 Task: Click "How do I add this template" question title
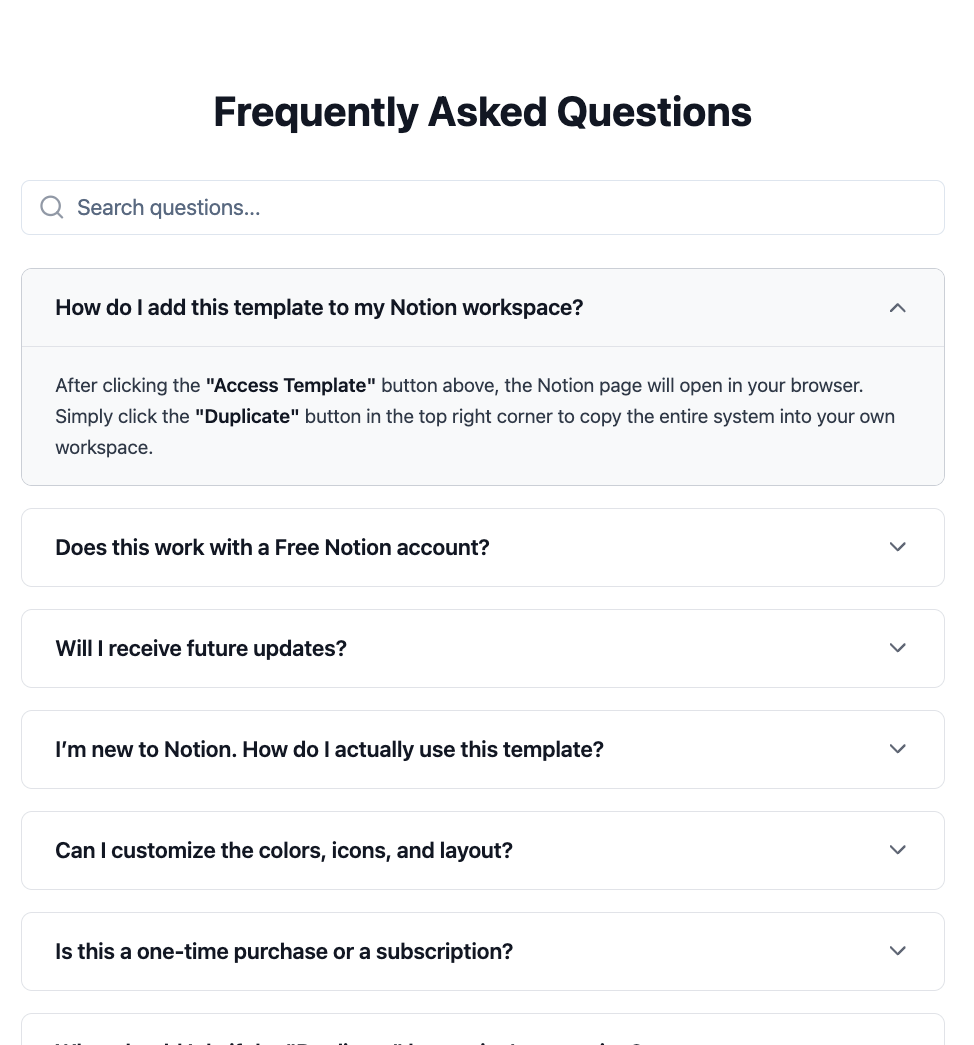[319, 307]
